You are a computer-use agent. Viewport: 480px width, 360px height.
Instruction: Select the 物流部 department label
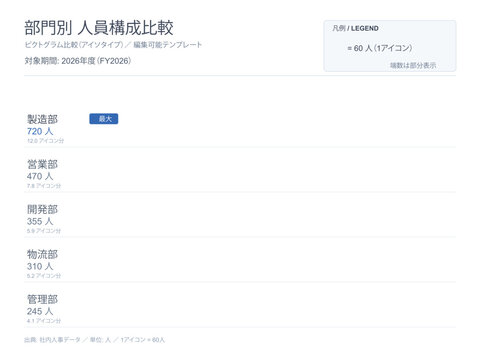(42, 254)
